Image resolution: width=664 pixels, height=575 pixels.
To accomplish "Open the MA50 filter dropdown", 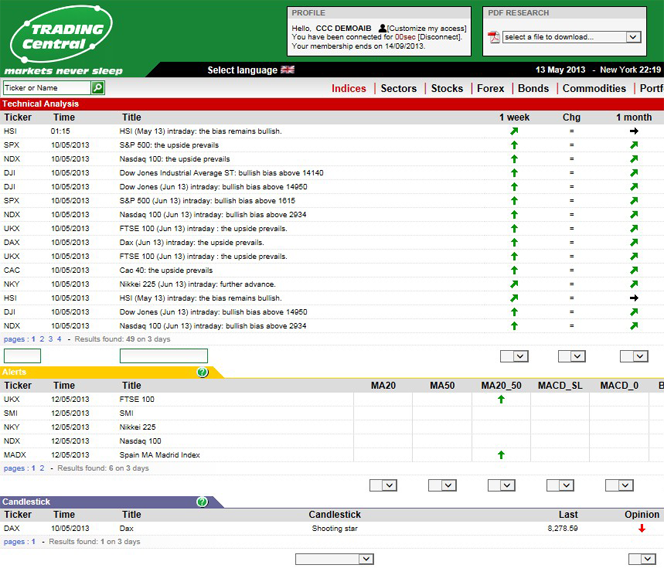I will [x=442, y=485].
